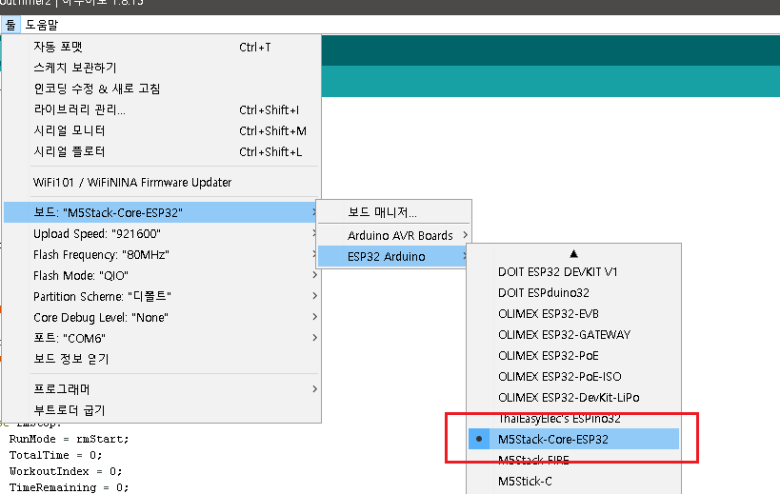Screen dimensions: 780x494
Task: Select 자동 포맷 menu entry
Action: (162, 47)
